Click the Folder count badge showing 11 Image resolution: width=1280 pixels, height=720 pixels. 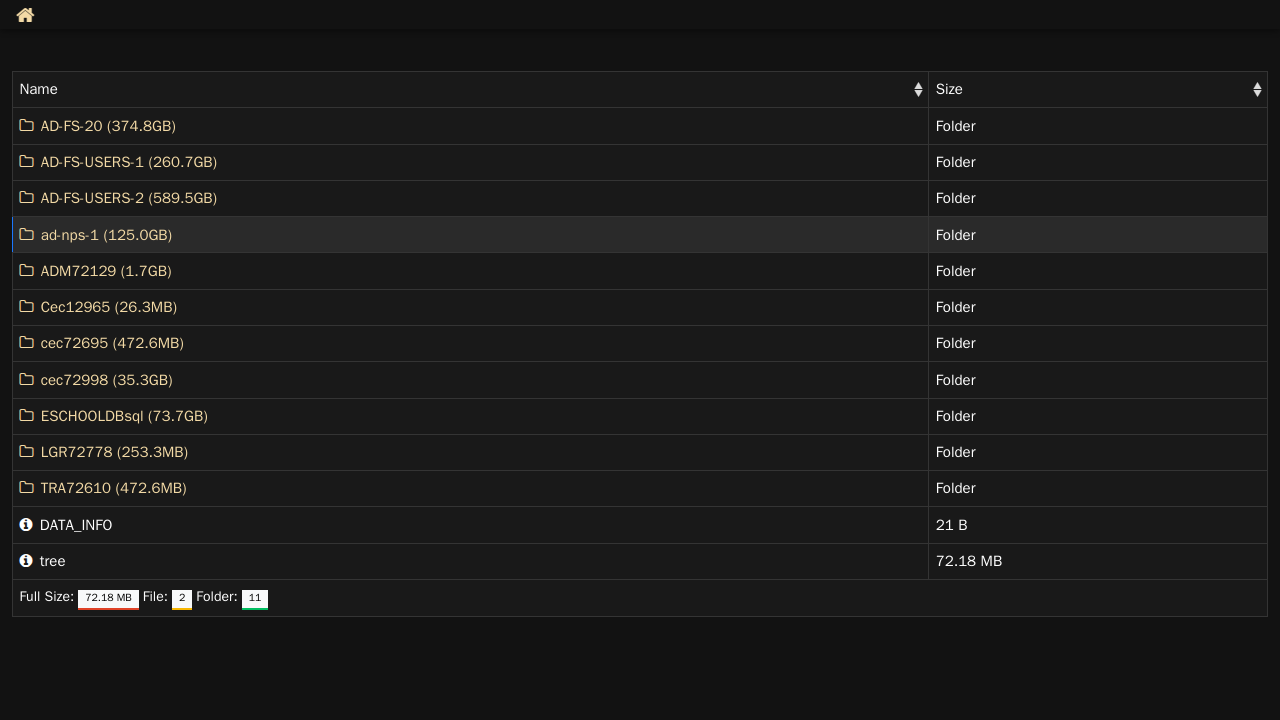click(255, 599)
